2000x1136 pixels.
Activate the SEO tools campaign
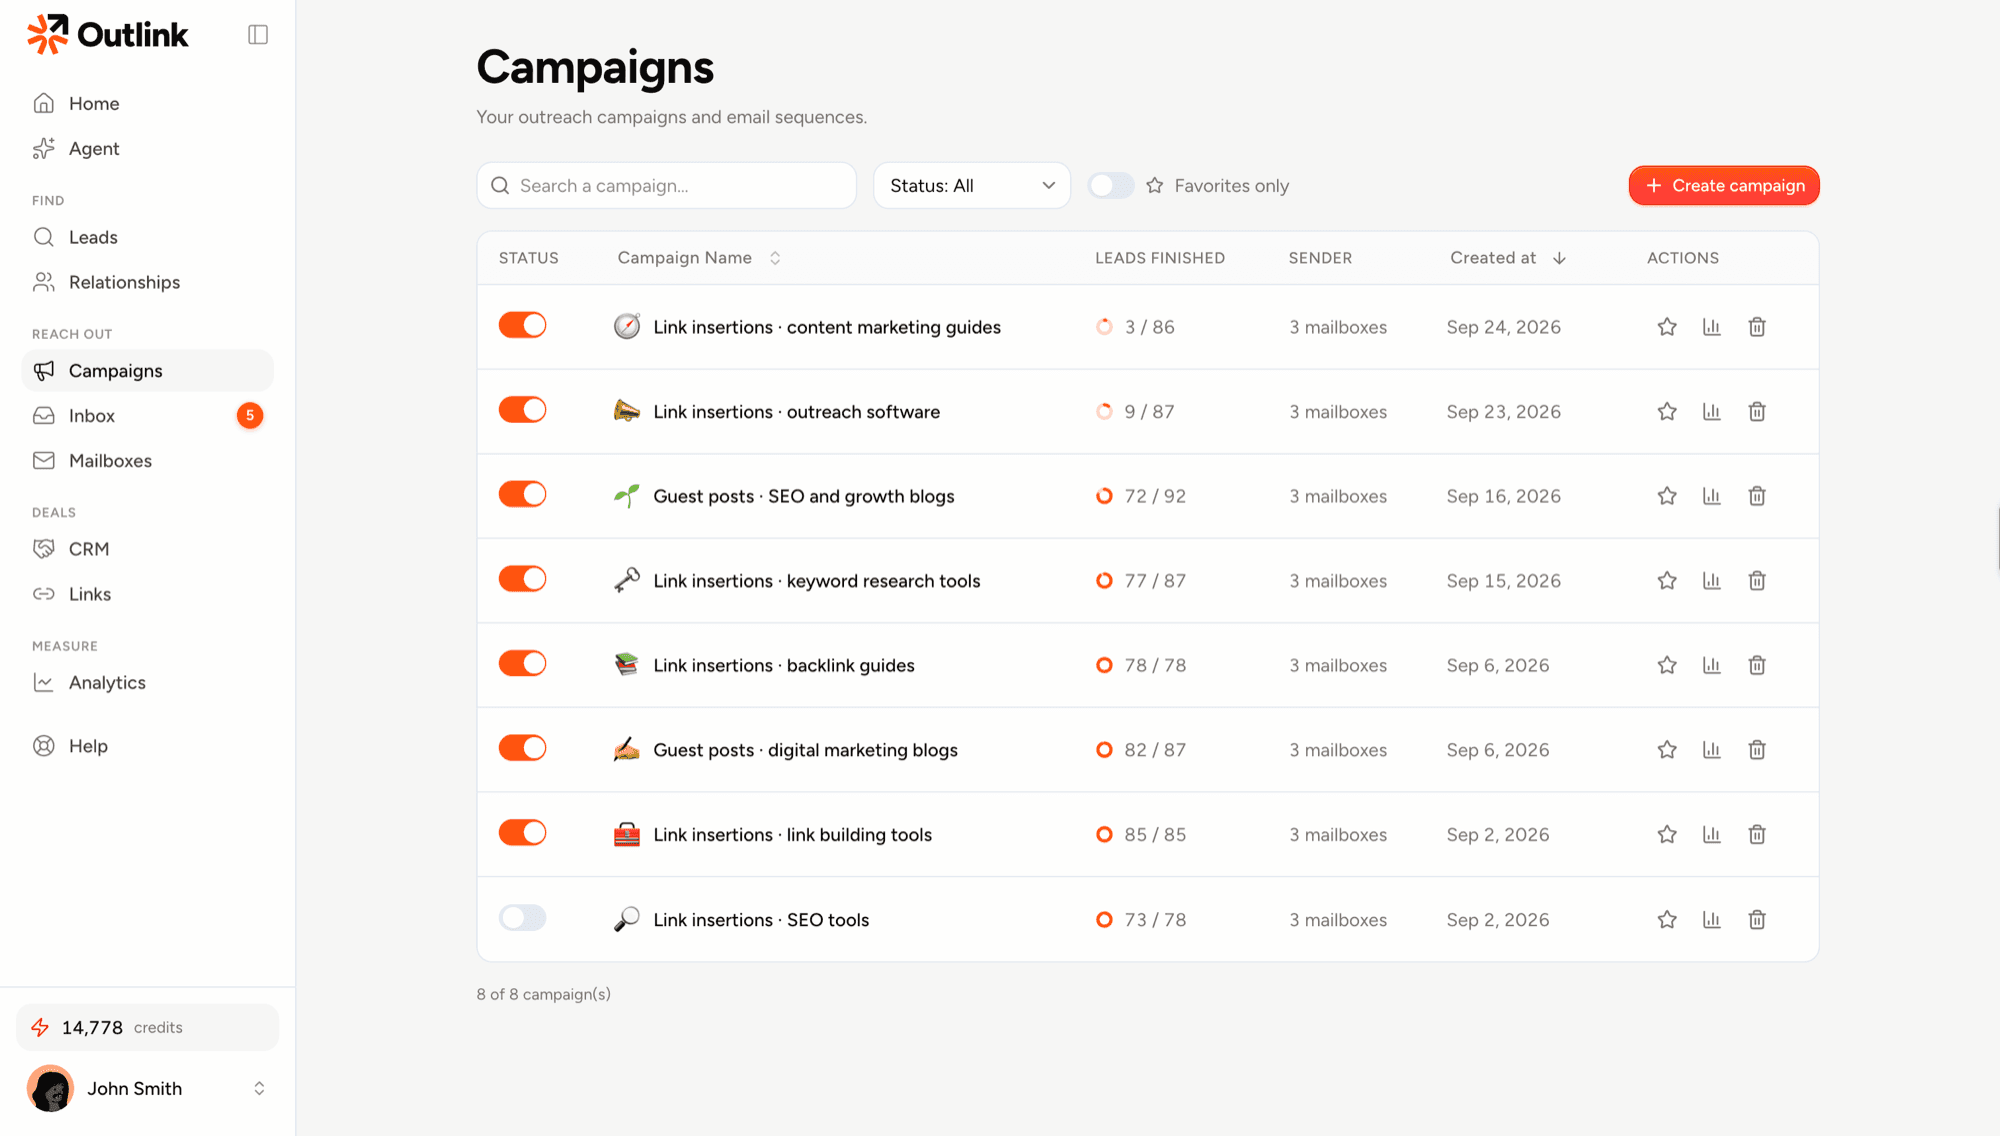click(523, 918)
